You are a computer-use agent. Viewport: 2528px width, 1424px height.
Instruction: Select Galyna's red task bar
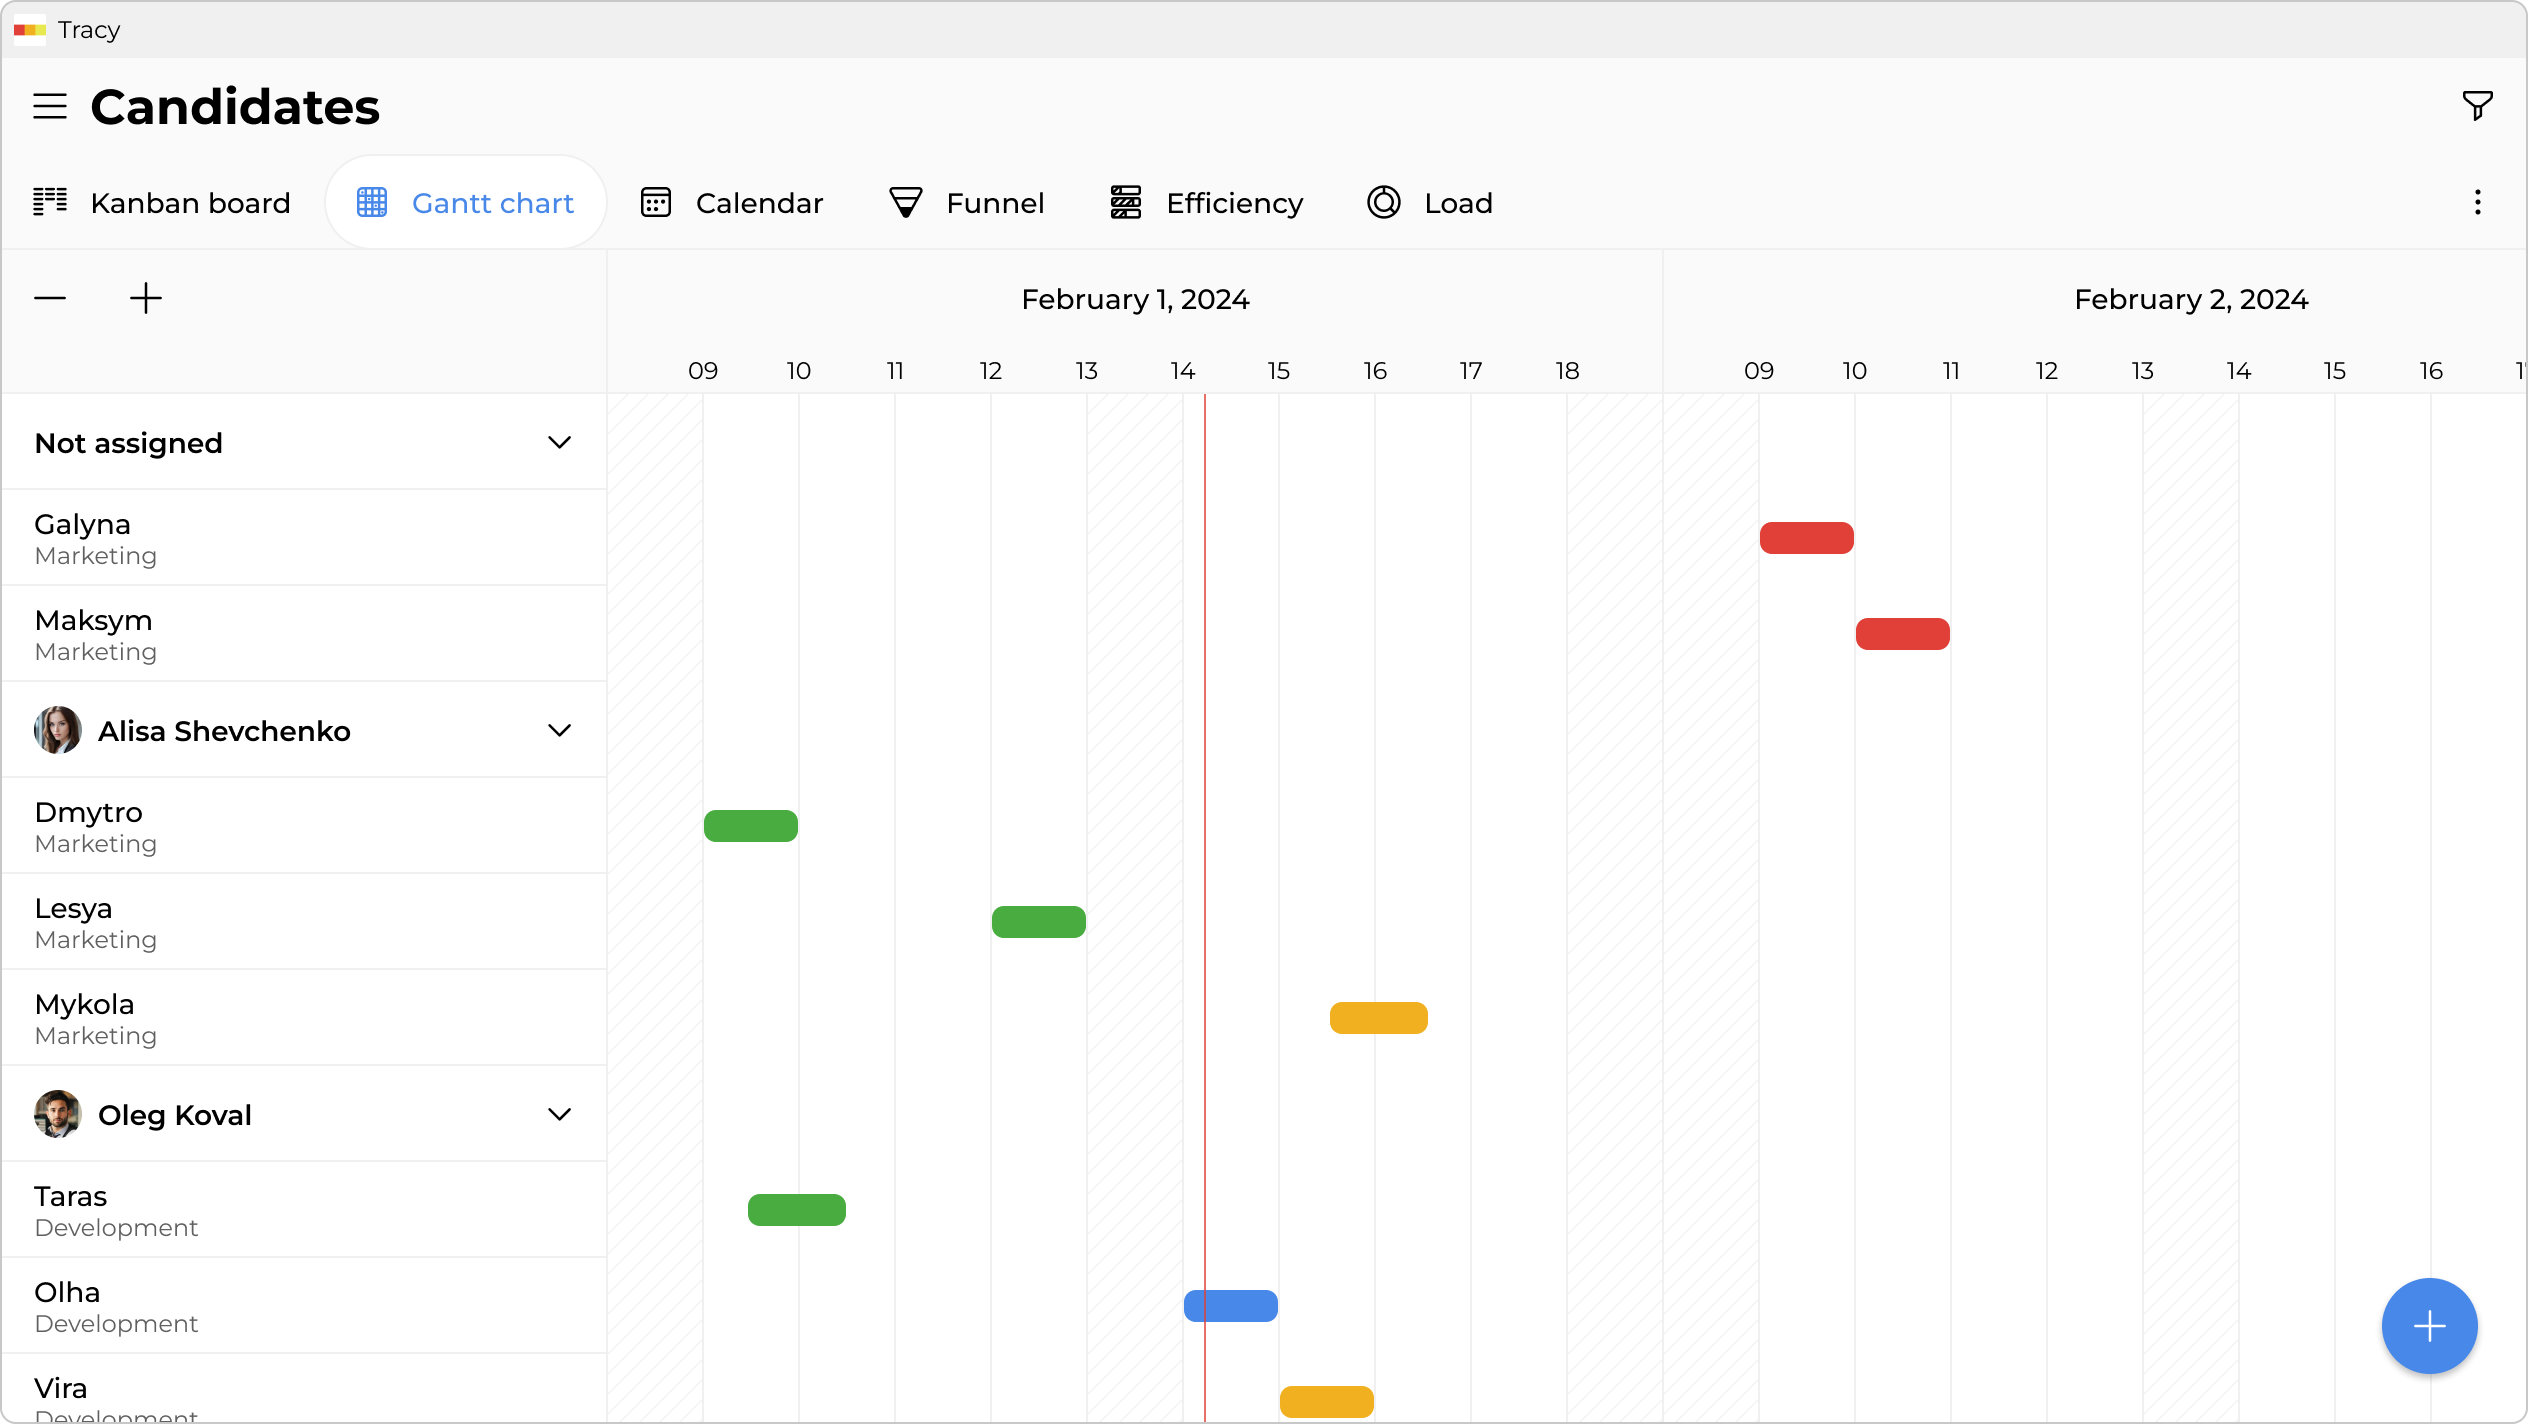(1806, 538)
